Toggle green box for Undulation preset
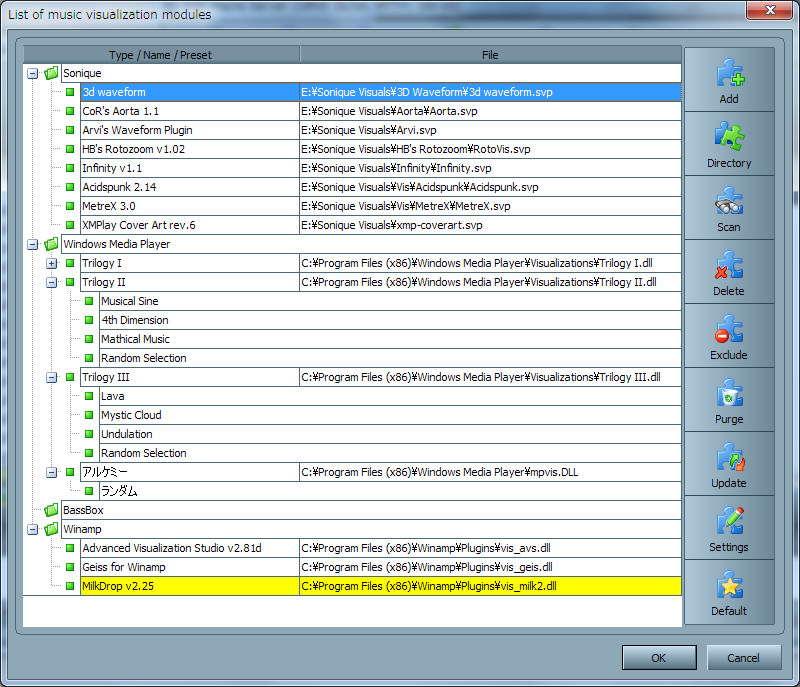The width and height of the screenshot is (800, 687). click(89, 434)
